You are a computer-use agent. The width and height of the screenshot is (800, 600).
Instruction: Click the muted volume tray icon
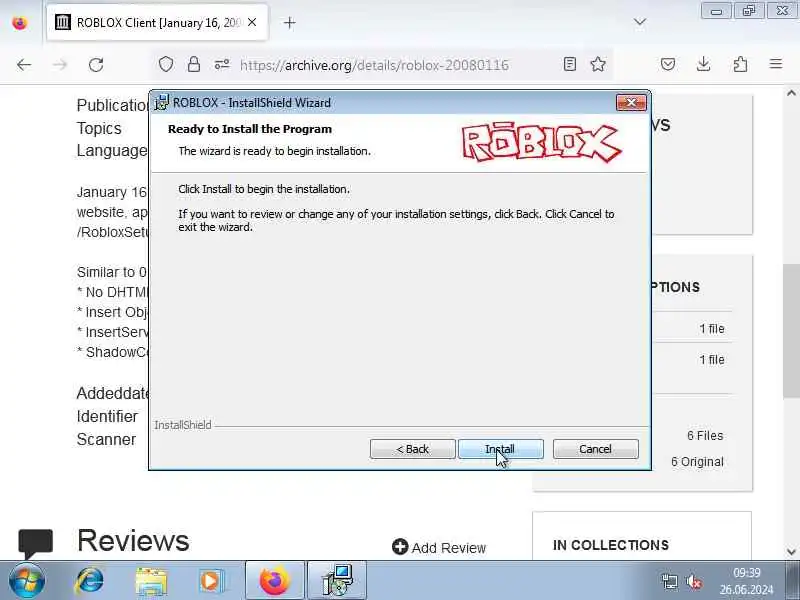click(694, 581)
